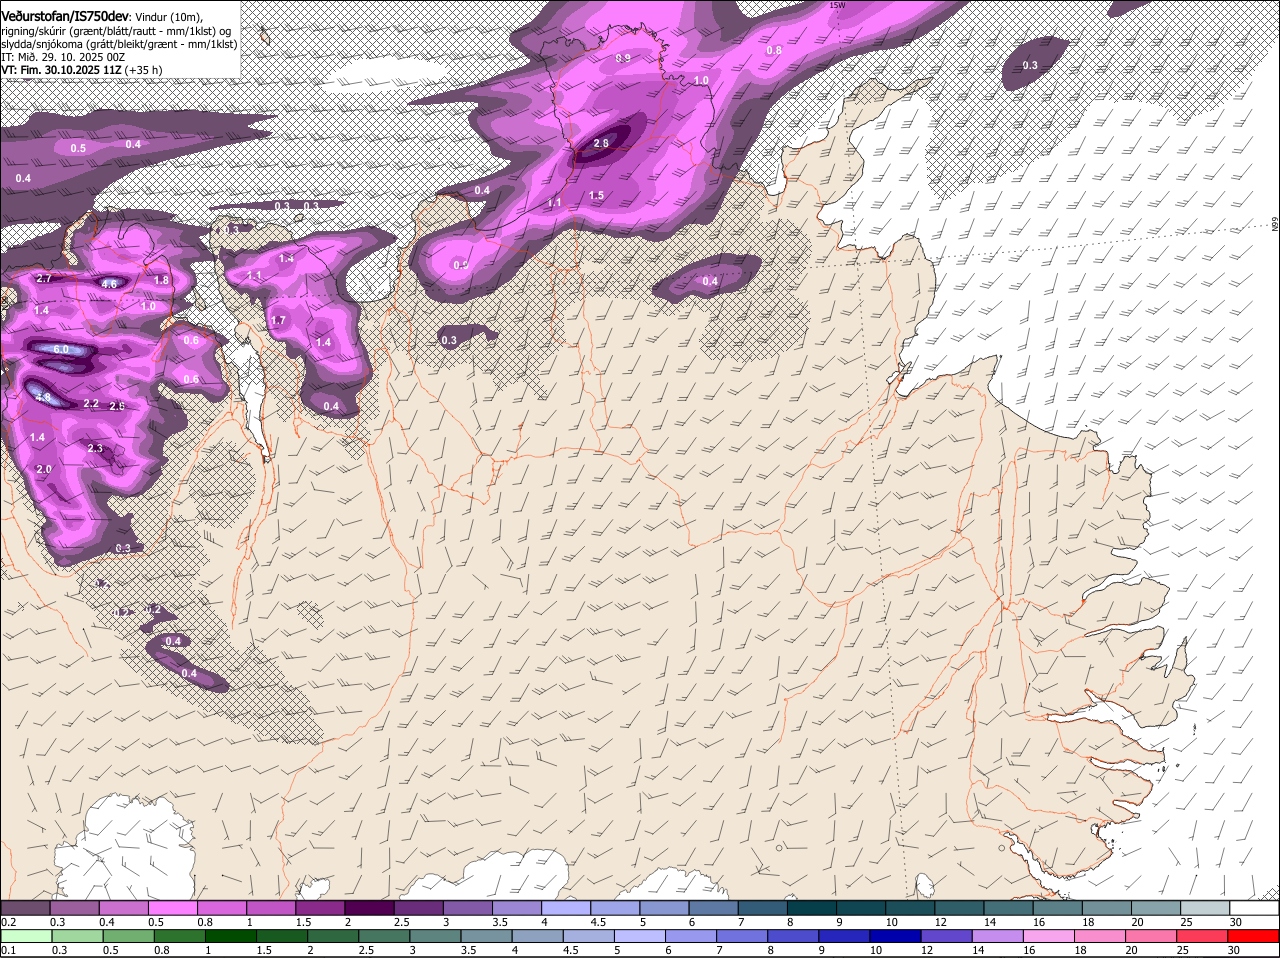Click dark blue rain legend swatch between 10 and 12
Screen dimensions: 1280x958
click(896, 937)
